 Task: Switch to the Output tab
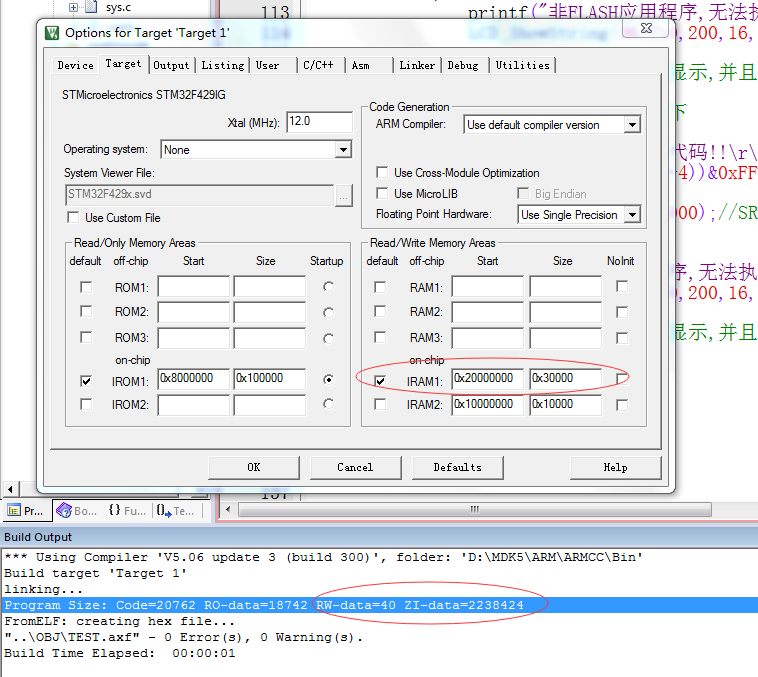pos(171,65)
